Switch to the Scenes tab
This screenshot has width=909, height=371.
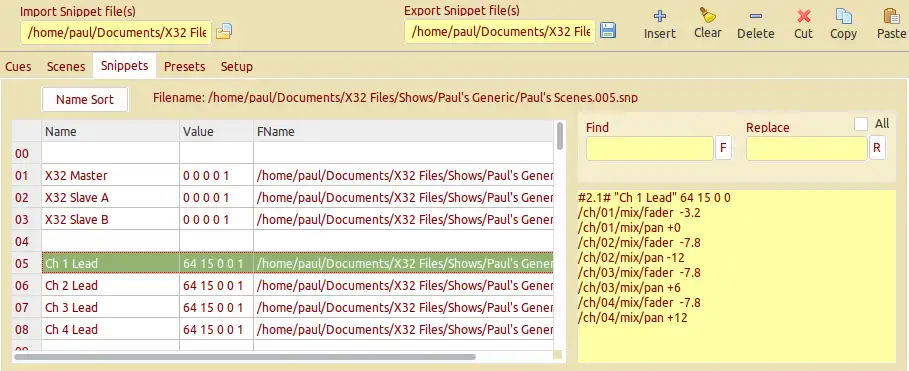(x=66, y=67)
